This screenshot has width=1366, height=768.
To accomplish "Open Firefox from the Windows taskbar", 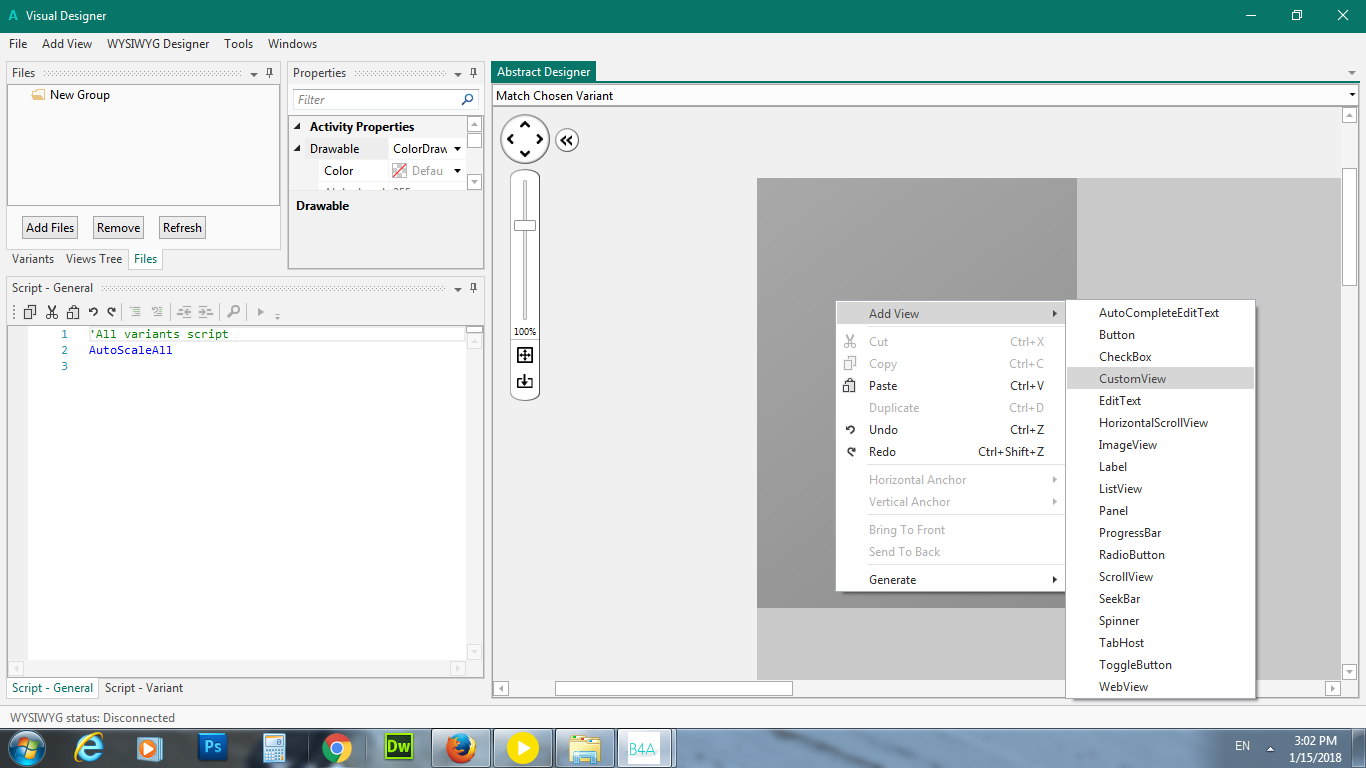I will pyautogui.click(x=460, y=747).
